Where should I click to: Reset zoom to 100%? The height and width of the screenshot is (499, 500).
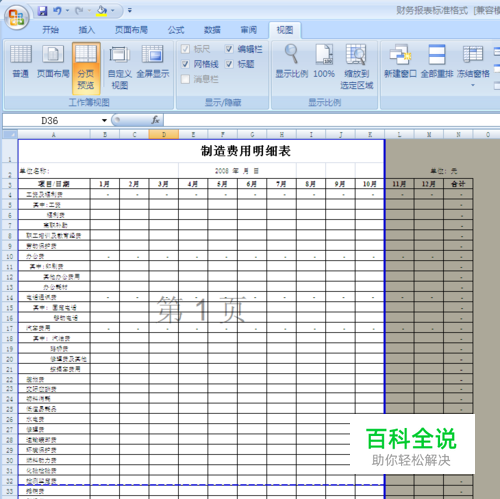(x=324, y=61)
